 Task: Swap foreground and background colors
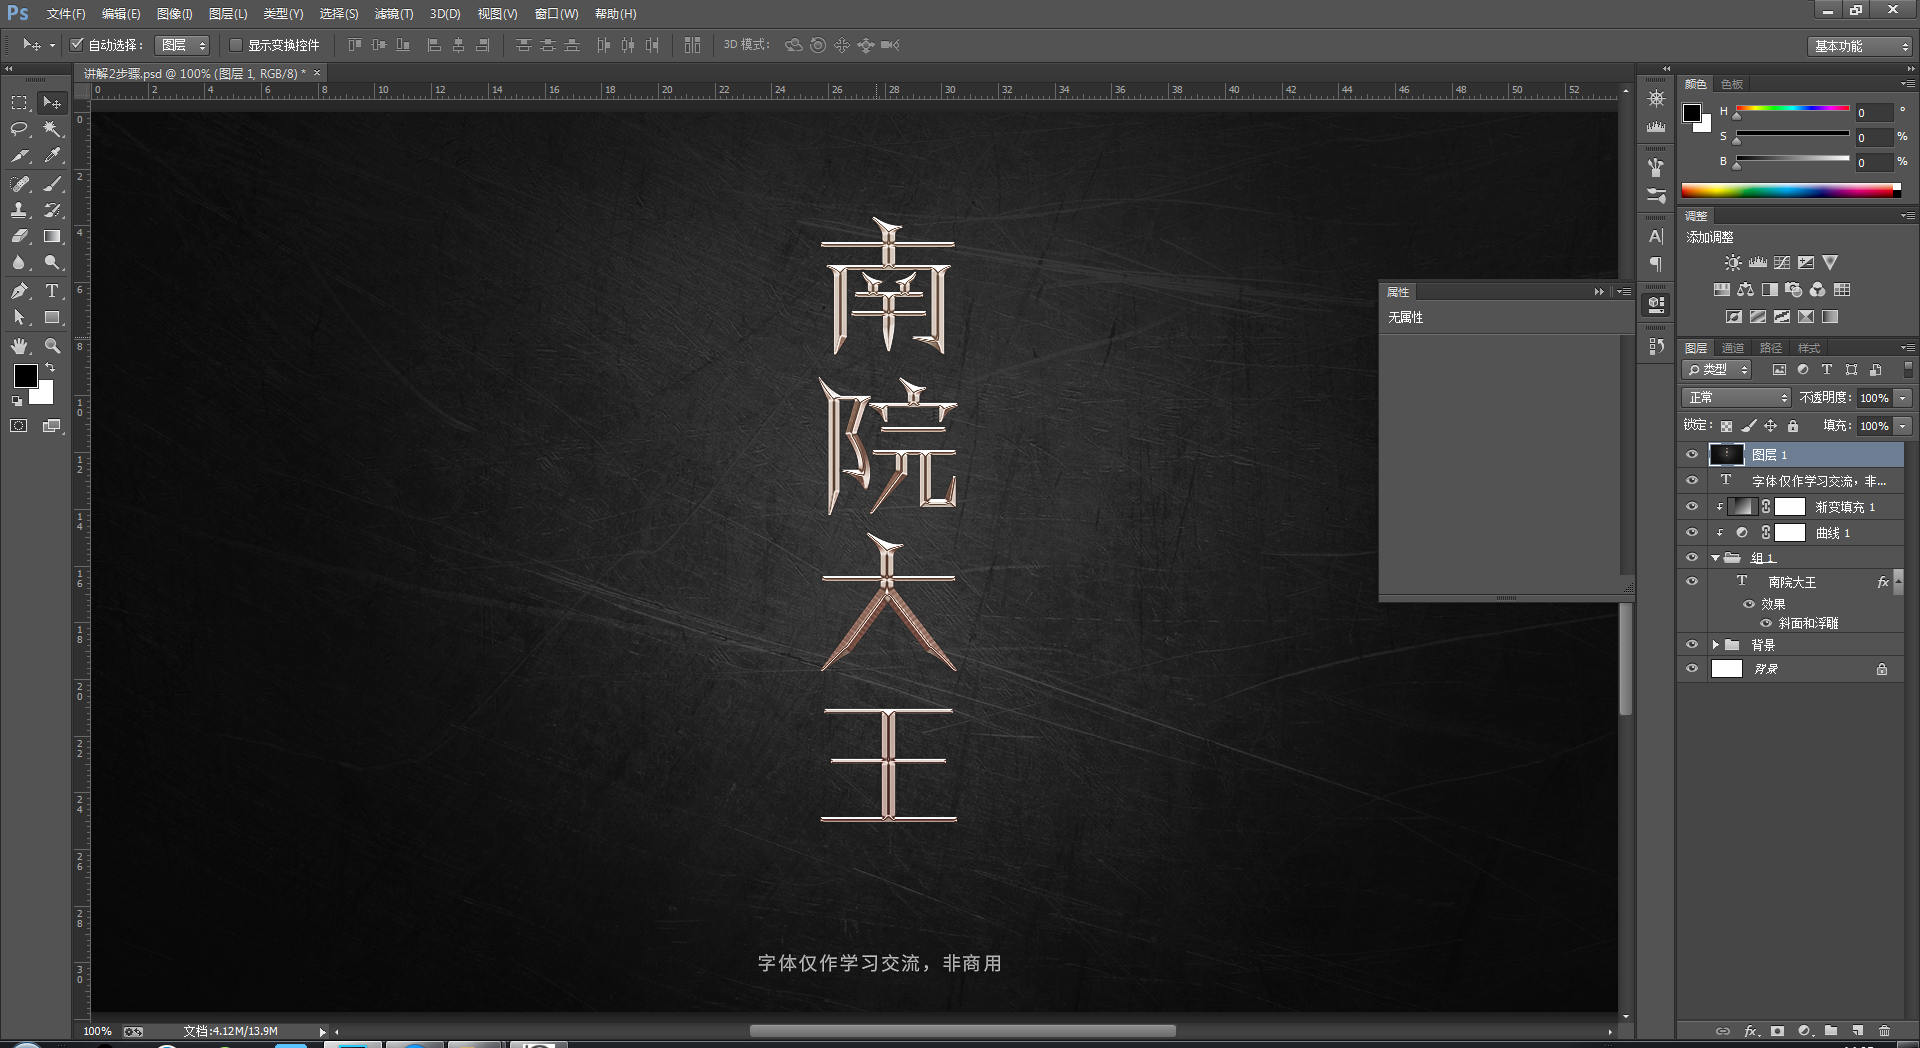[x=51, y=368]
